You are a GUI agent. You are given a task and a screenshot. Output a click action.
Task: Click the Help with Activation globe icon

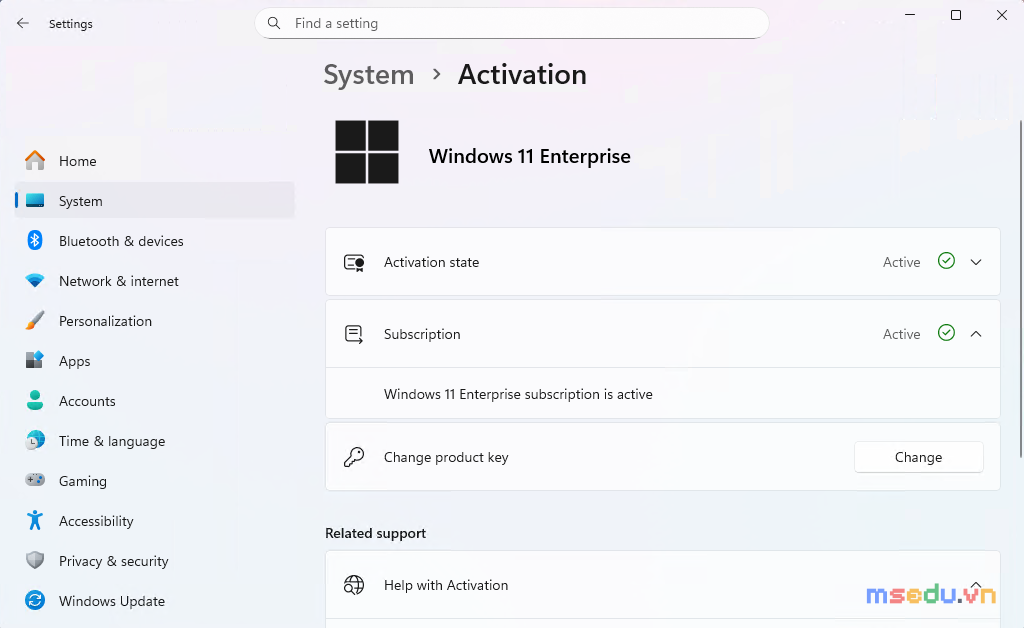(354, 585)
